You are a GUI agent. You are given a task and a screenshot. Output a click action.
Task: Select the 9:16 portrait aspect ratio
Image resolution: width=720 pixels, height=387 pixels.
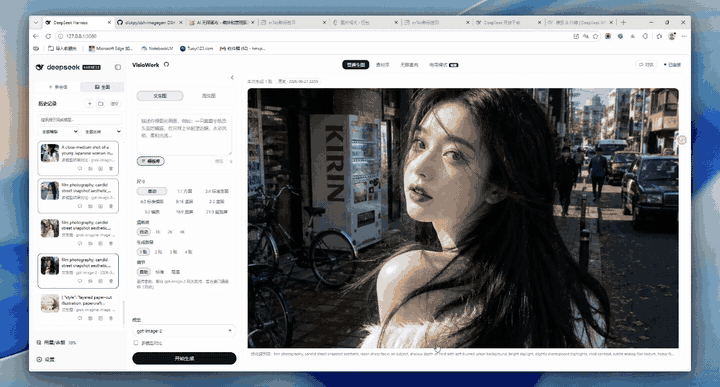(x=185, y=202)
